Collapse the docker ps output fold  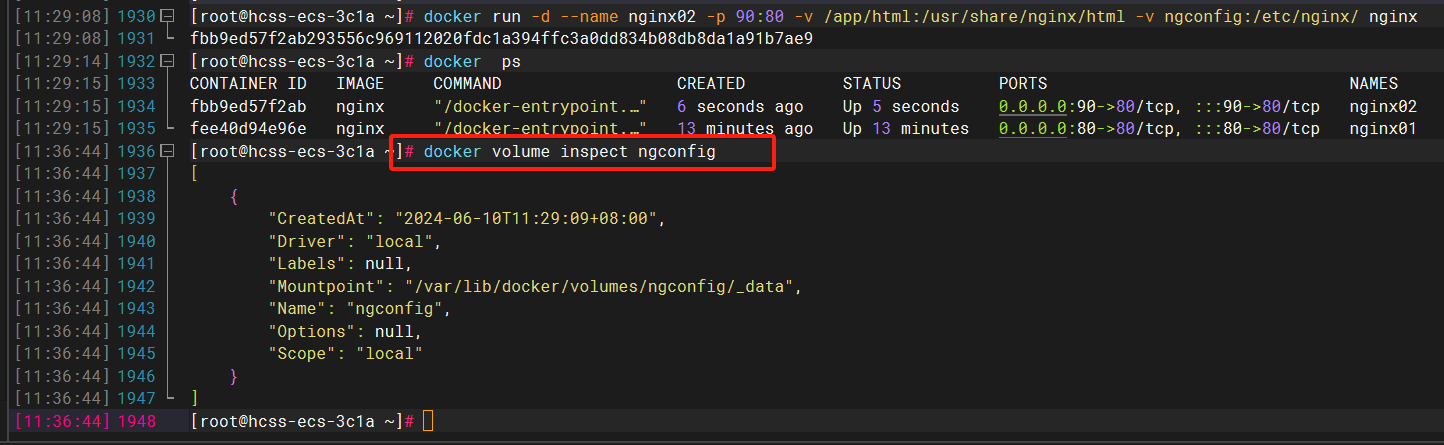[167, 62]
